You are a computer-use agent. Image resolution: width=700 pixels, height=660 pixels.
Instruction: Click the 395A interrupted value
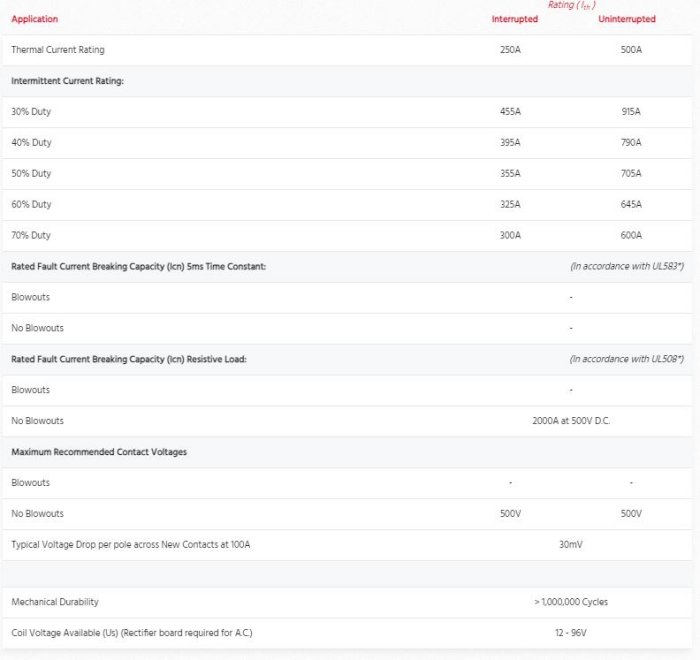click(x=510, y=143)
